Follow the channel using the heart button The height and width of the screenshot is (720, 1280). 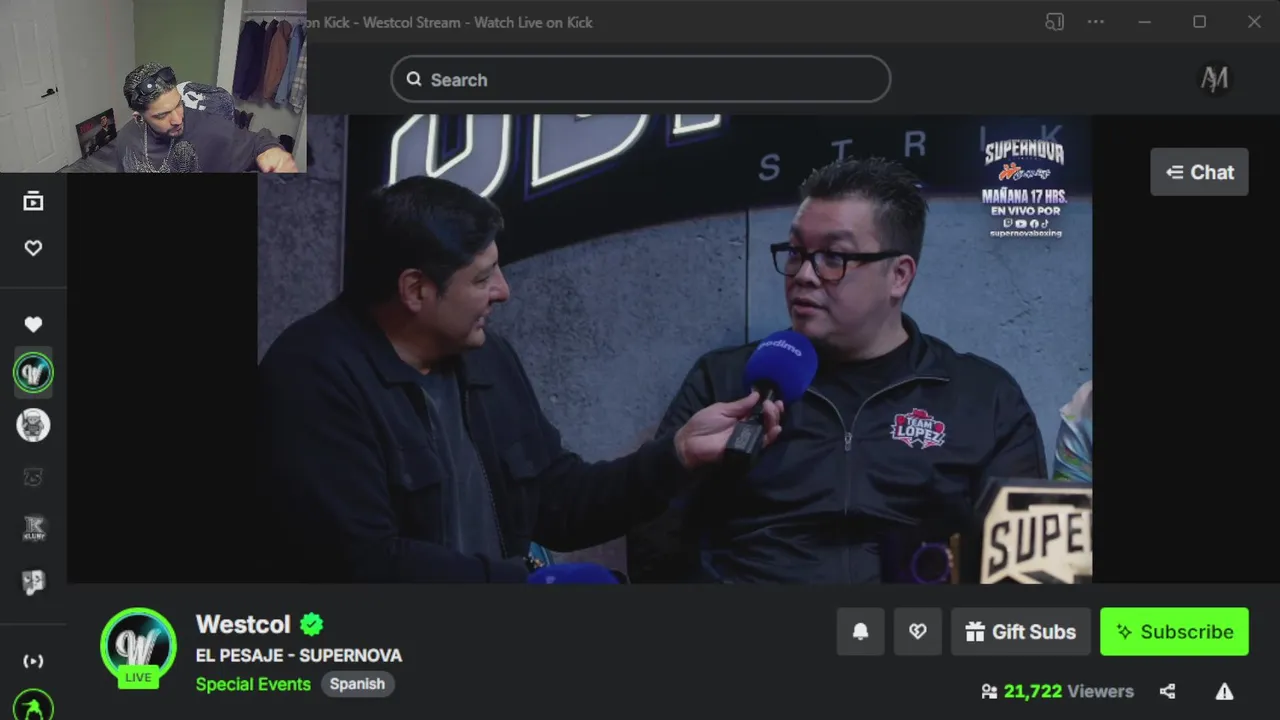[x=917, y=632]
